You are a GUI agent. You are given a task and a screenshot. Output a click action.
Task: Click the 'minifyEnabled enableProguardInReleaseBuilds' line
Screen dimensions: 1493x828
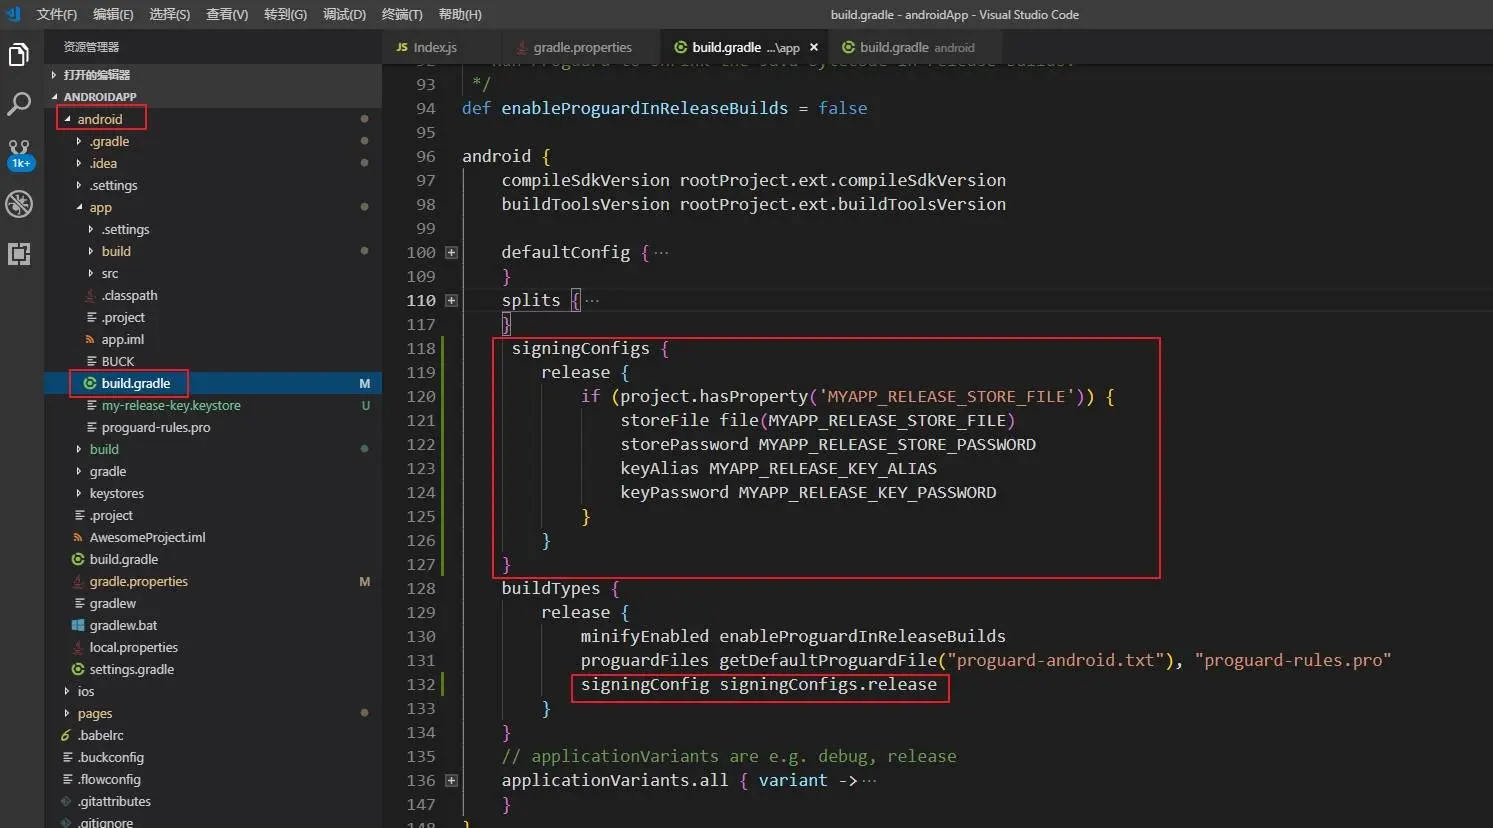pos(793,637)
